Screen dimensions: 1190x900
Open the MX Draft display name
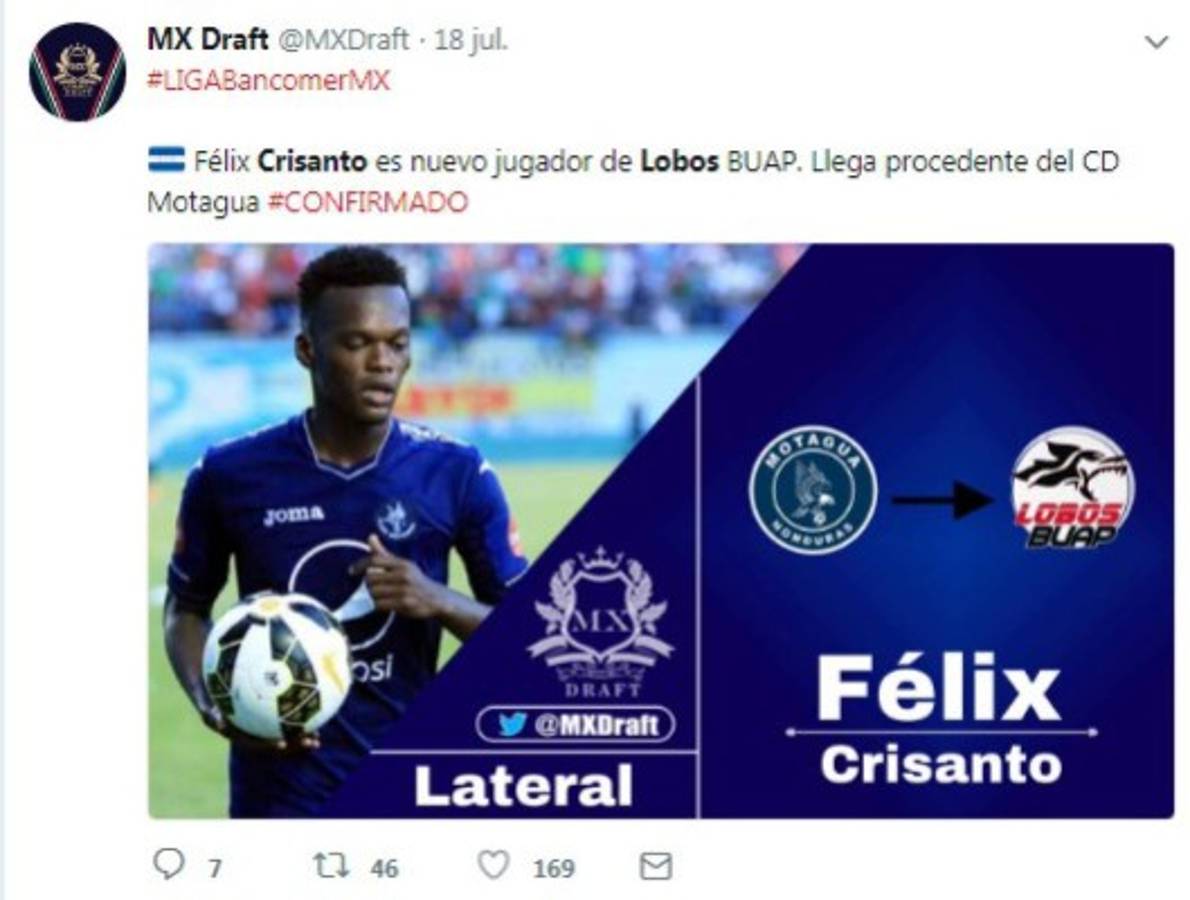pos(207,39)
